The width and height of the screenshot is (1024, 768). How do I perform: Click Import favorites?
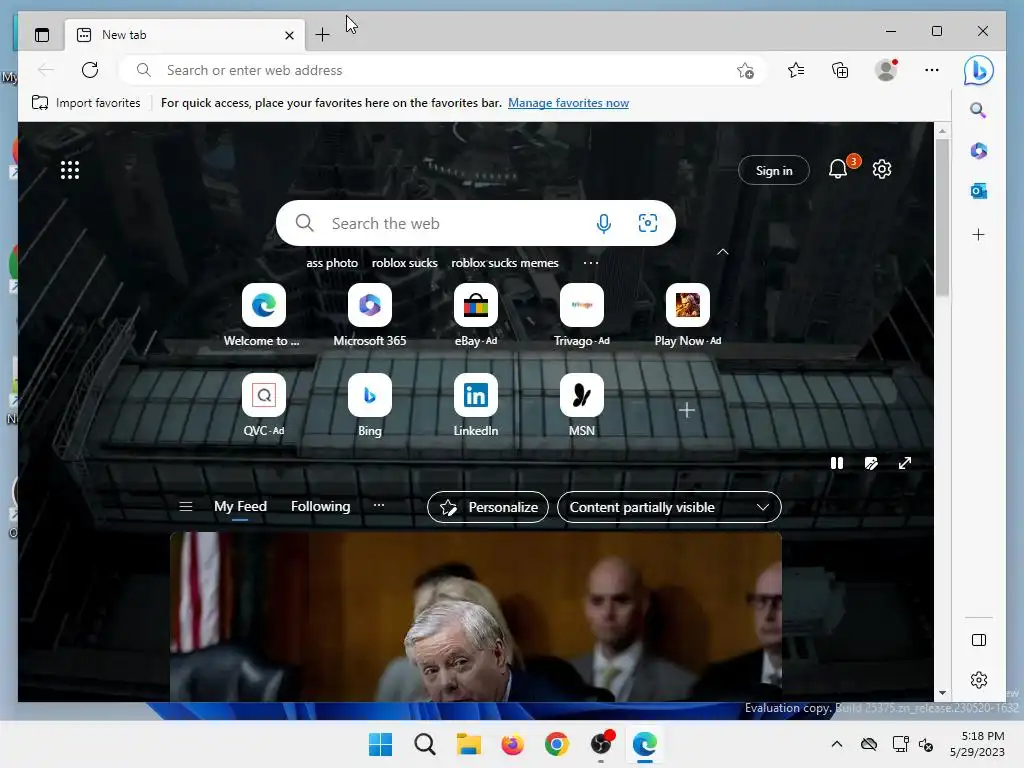[86, 103]
